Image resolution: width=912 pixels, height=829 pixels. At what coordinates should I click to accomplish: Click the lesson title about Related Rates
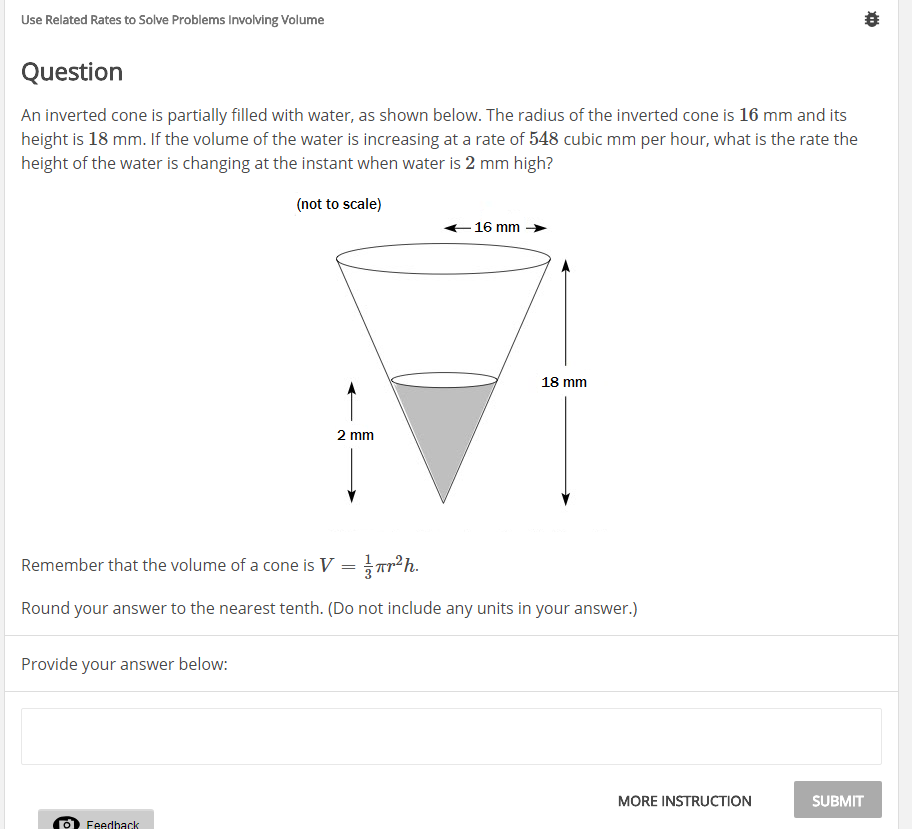pos(172,19)
